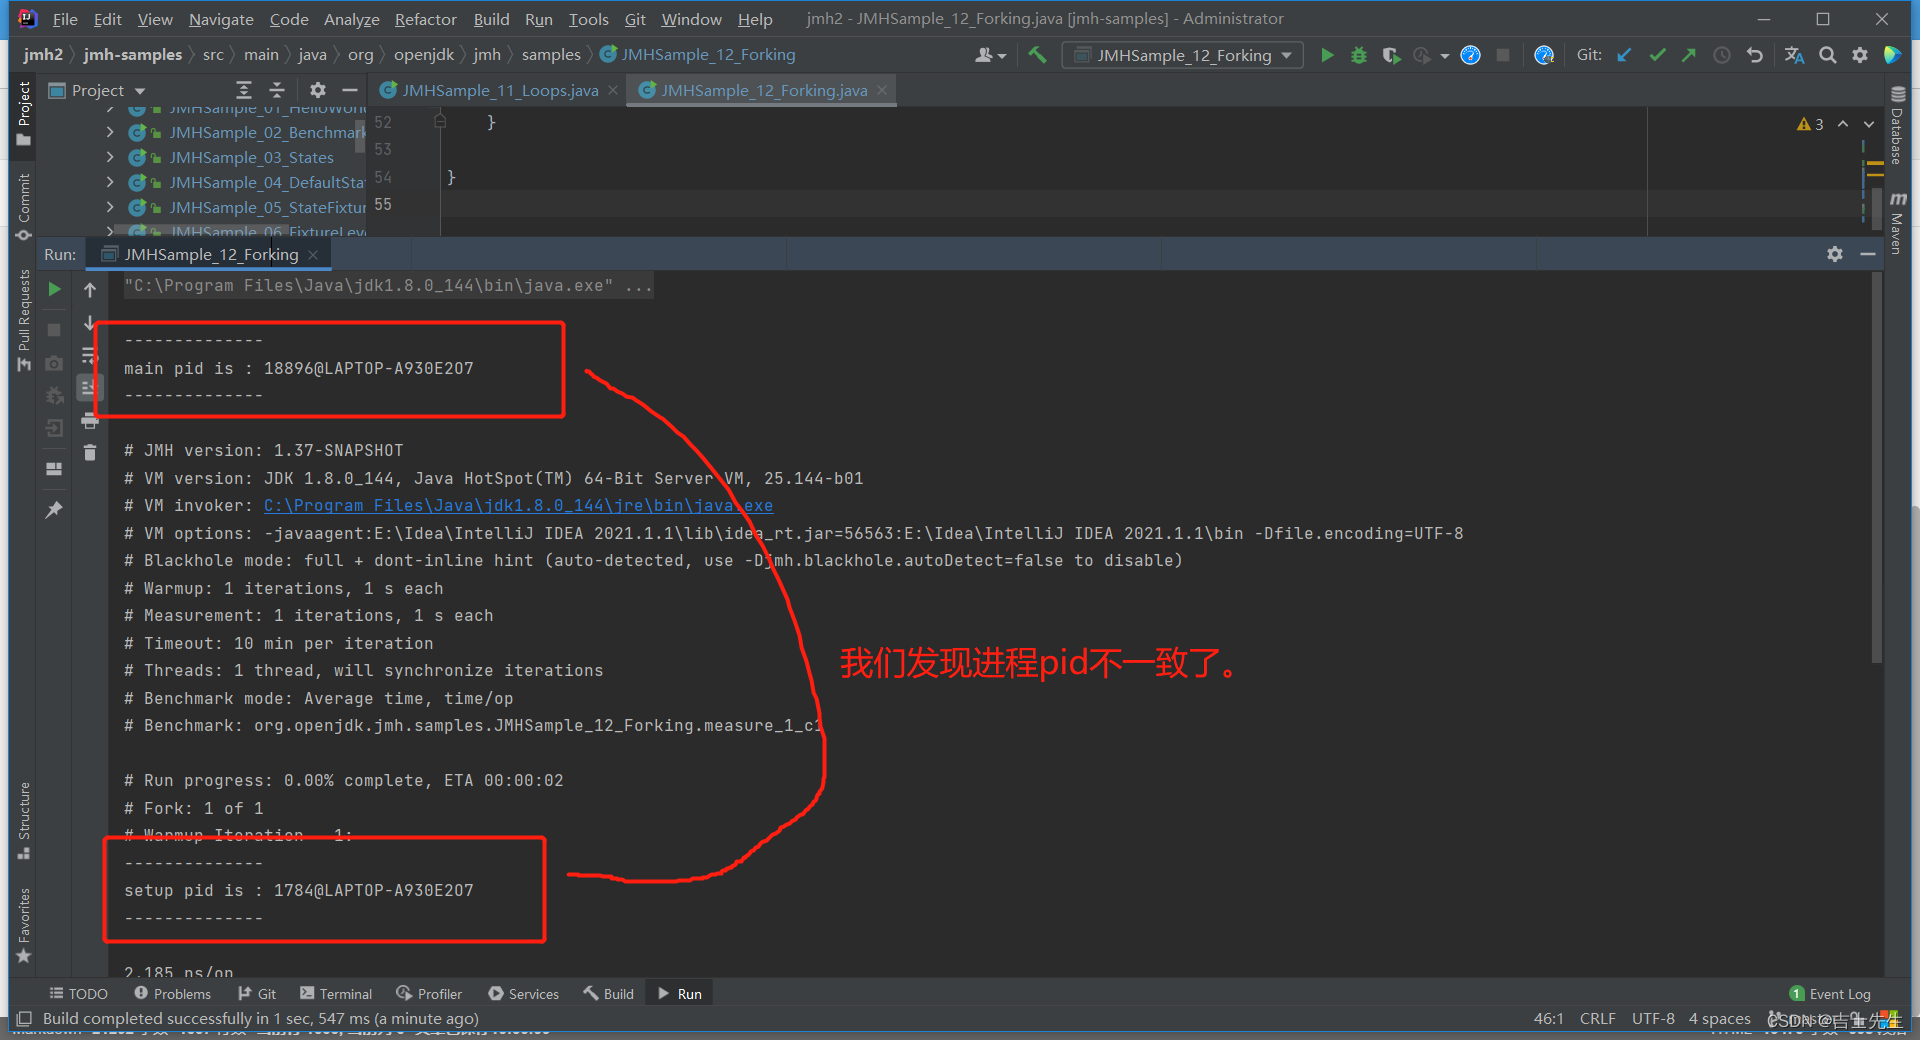This screenshot has height=1040, width=1920.
Task: Open the profiler run options dropdown arrow
Action: 1445,56
